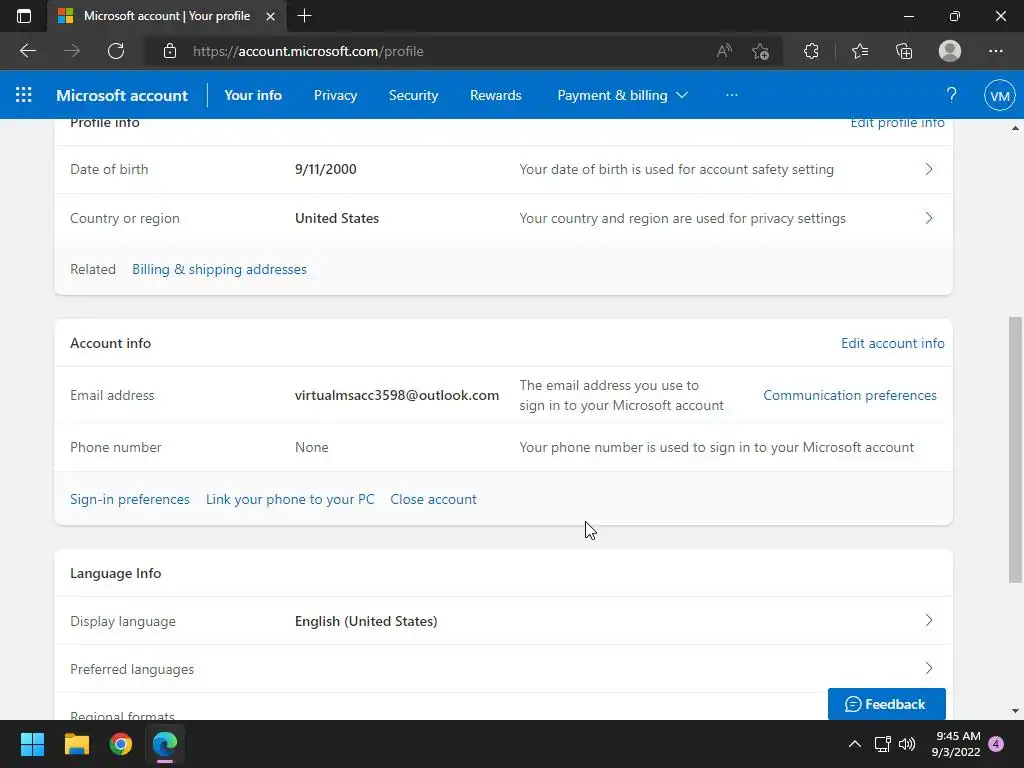
Task: Open Billing & shipping addresses link
Action: tap(219, 269)
